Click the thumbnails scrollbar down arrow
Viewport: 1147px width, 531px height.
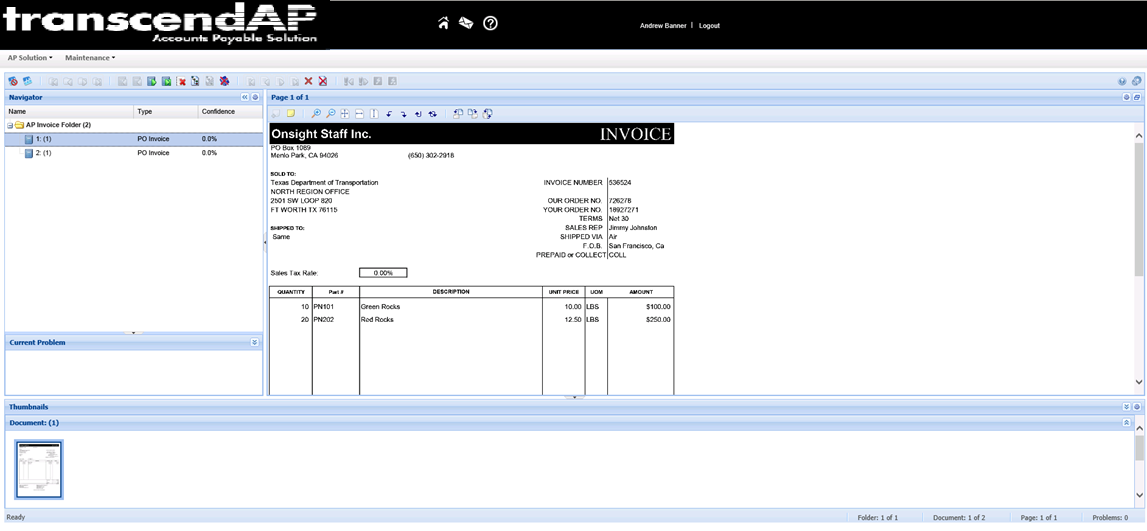1139,494
